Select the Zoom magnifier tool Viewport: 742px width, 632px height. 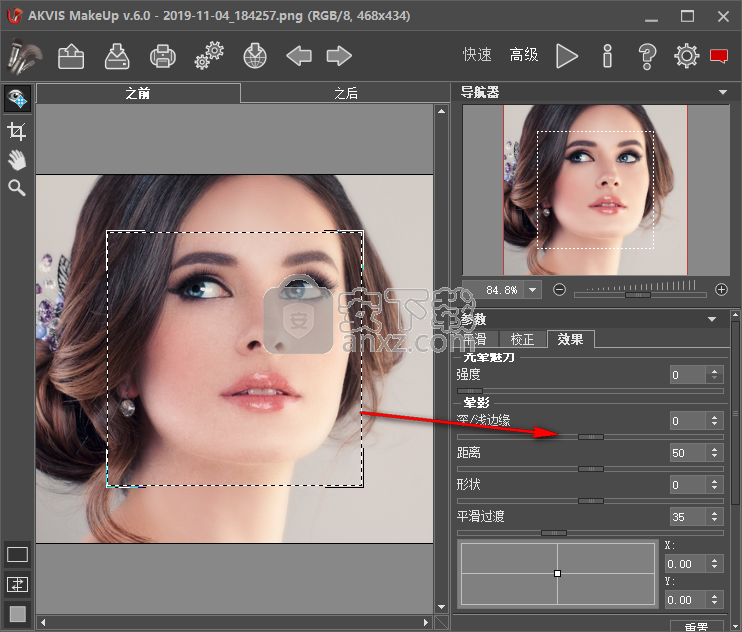point(17,188)
